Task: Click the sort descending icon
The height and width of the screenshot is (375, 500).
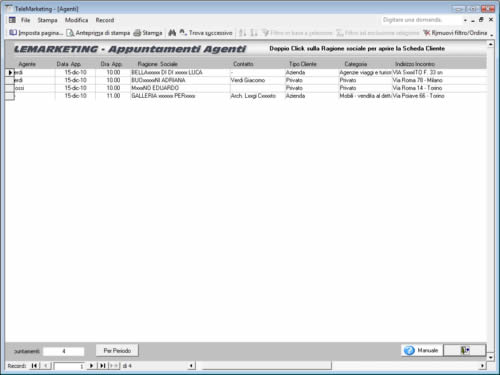Action: coord(254,33)
